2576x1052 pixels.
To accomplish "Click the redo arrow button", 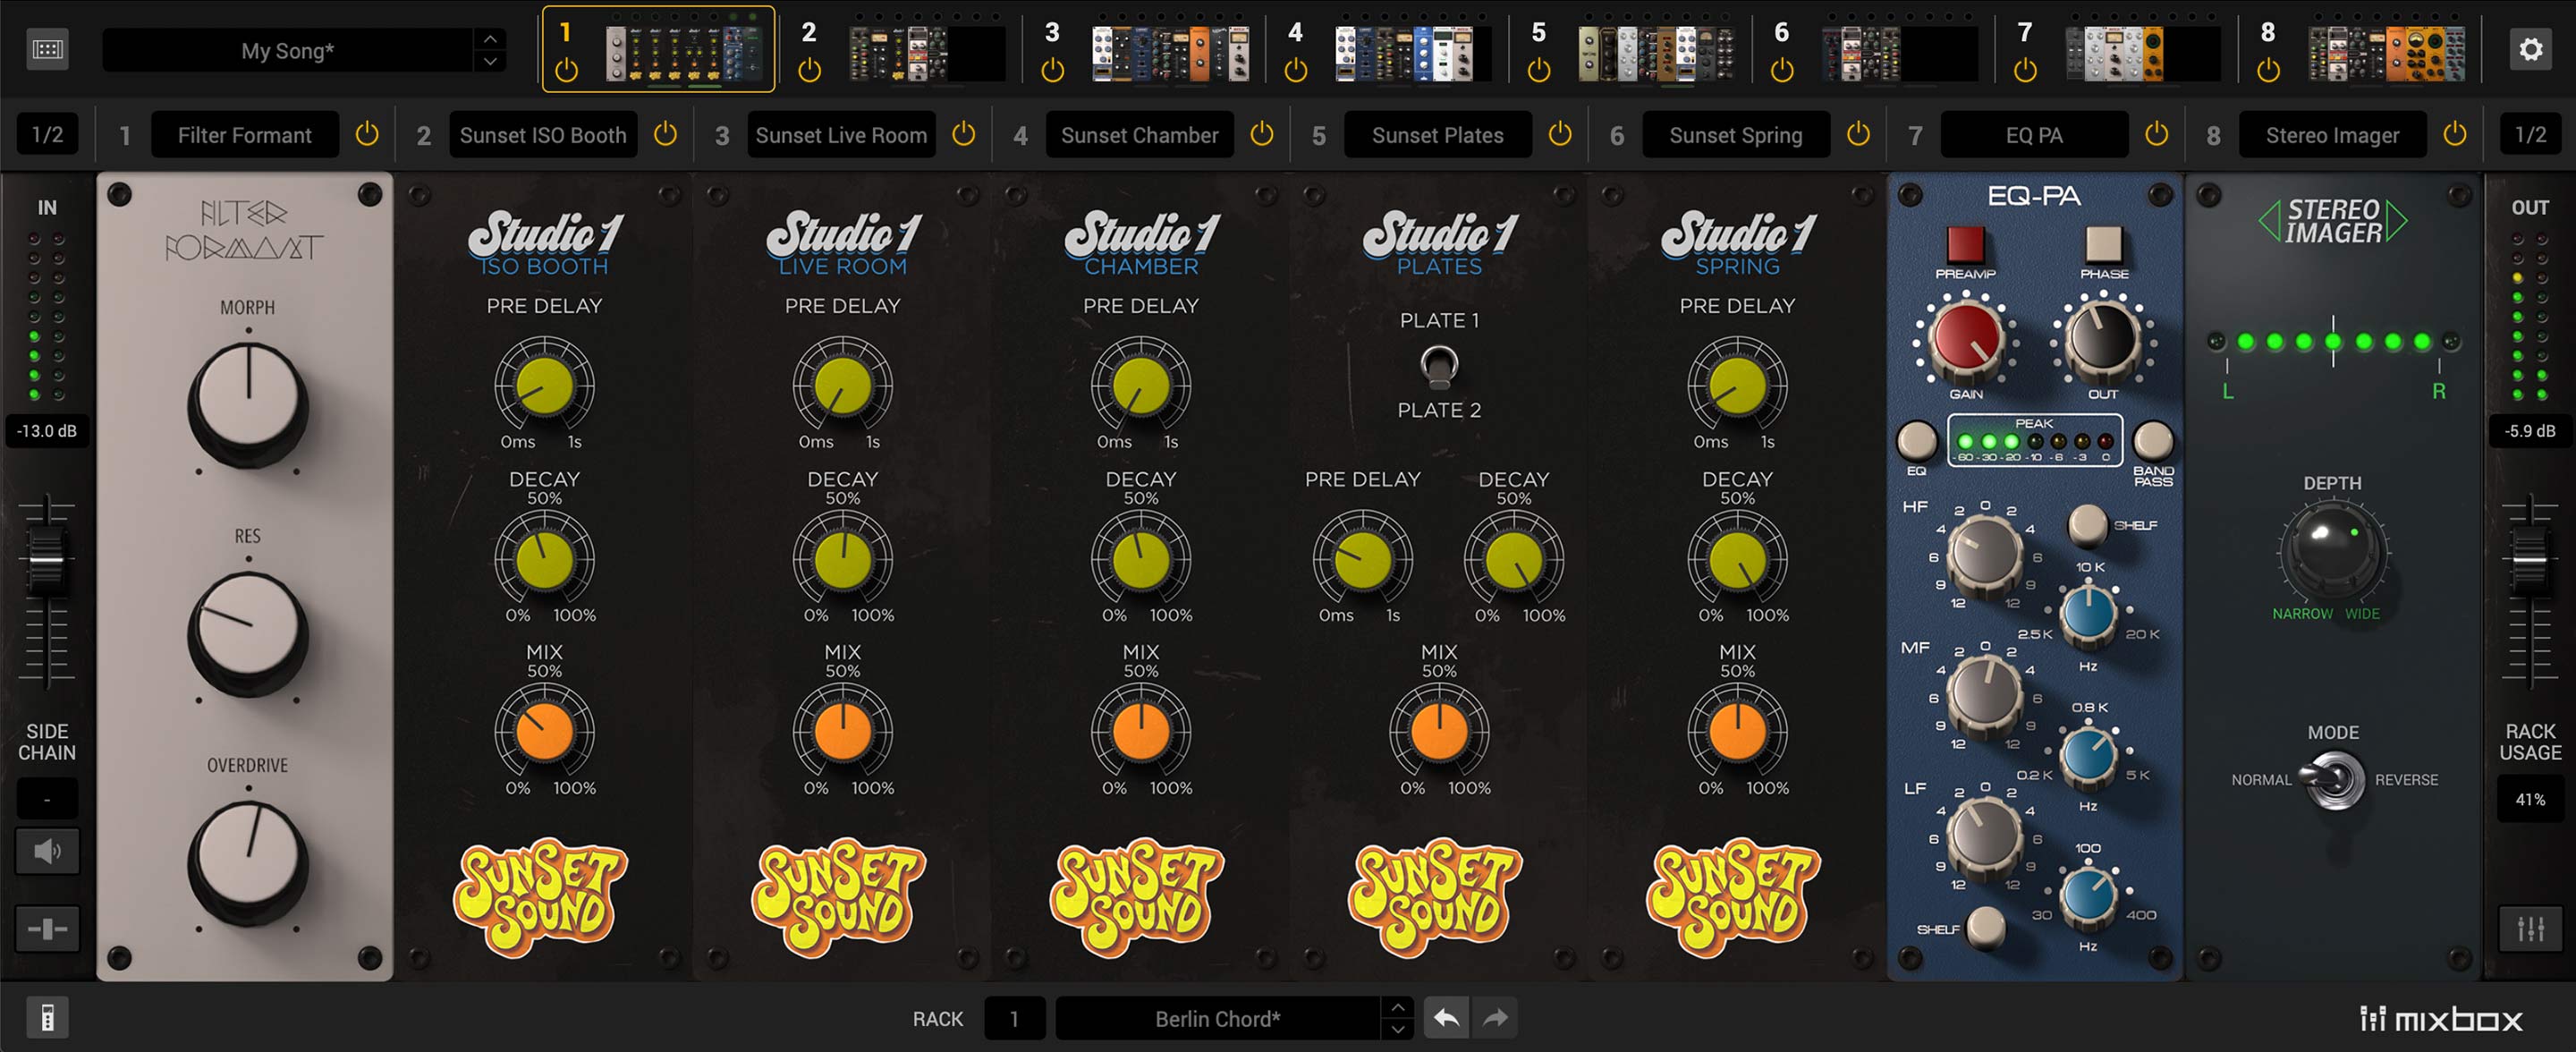I will 1495,1018.
